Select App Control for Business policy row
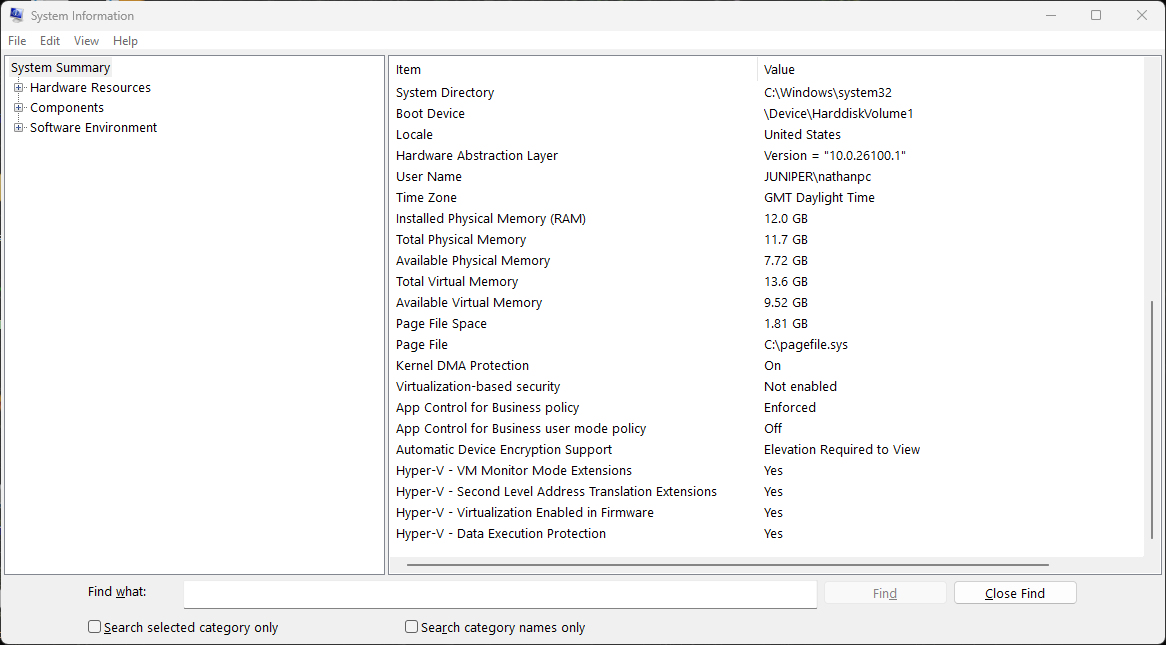The width and height of the screenshot is (1166, 645). pos(766,408)
